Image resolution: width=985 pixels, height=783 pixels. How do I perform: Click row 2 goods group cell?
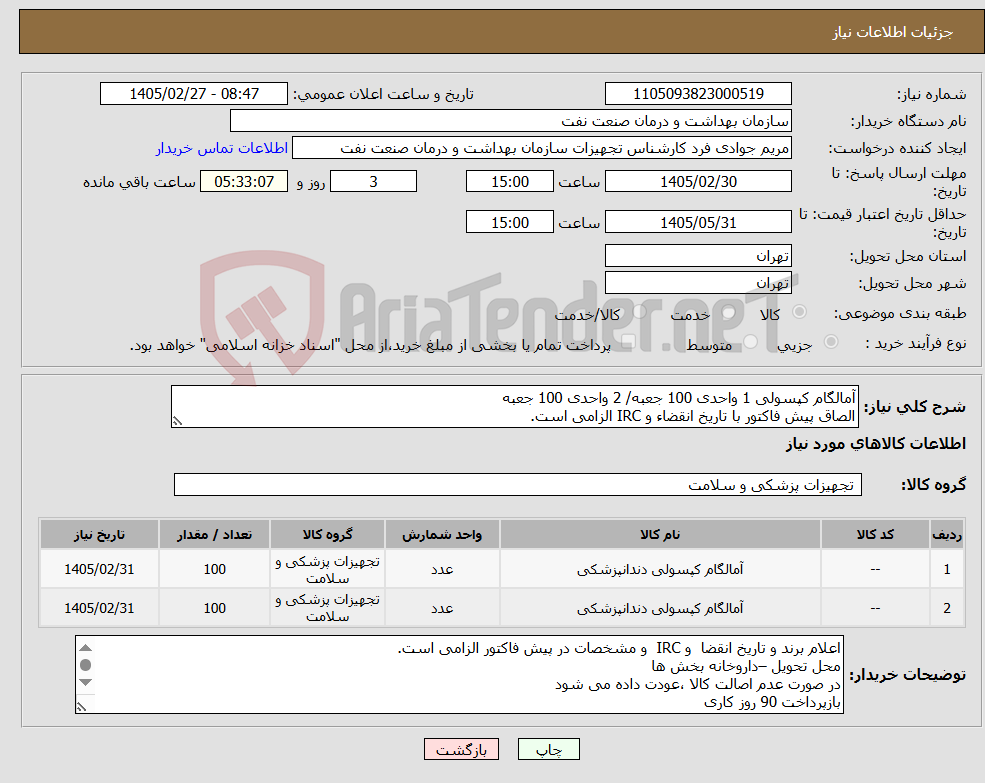click(327, 608)
